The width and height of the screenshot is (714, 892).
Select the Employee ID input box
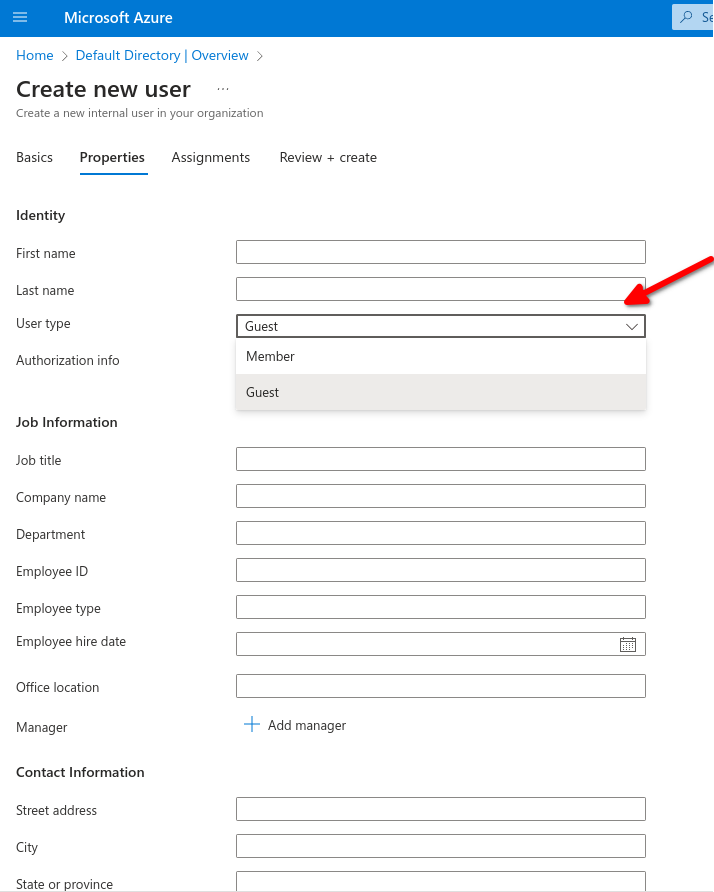point(440,570)
